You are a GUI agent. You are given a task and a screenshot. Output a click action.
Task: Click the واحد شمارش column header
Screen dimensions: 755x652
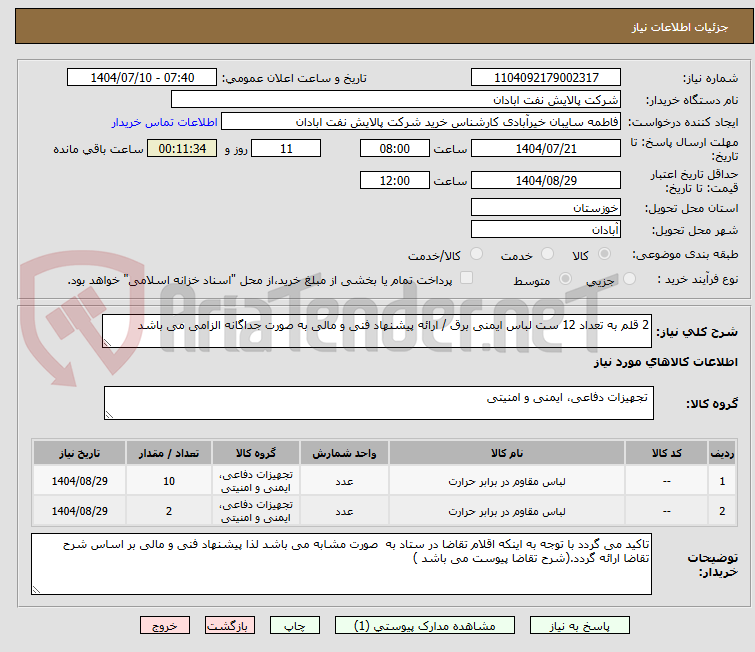(344, 453)
